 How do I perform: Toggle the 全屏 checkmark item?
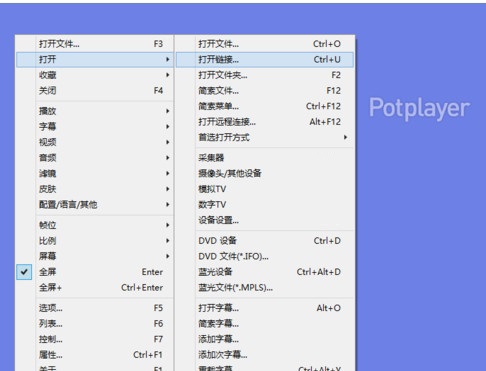tap(95, 272)
